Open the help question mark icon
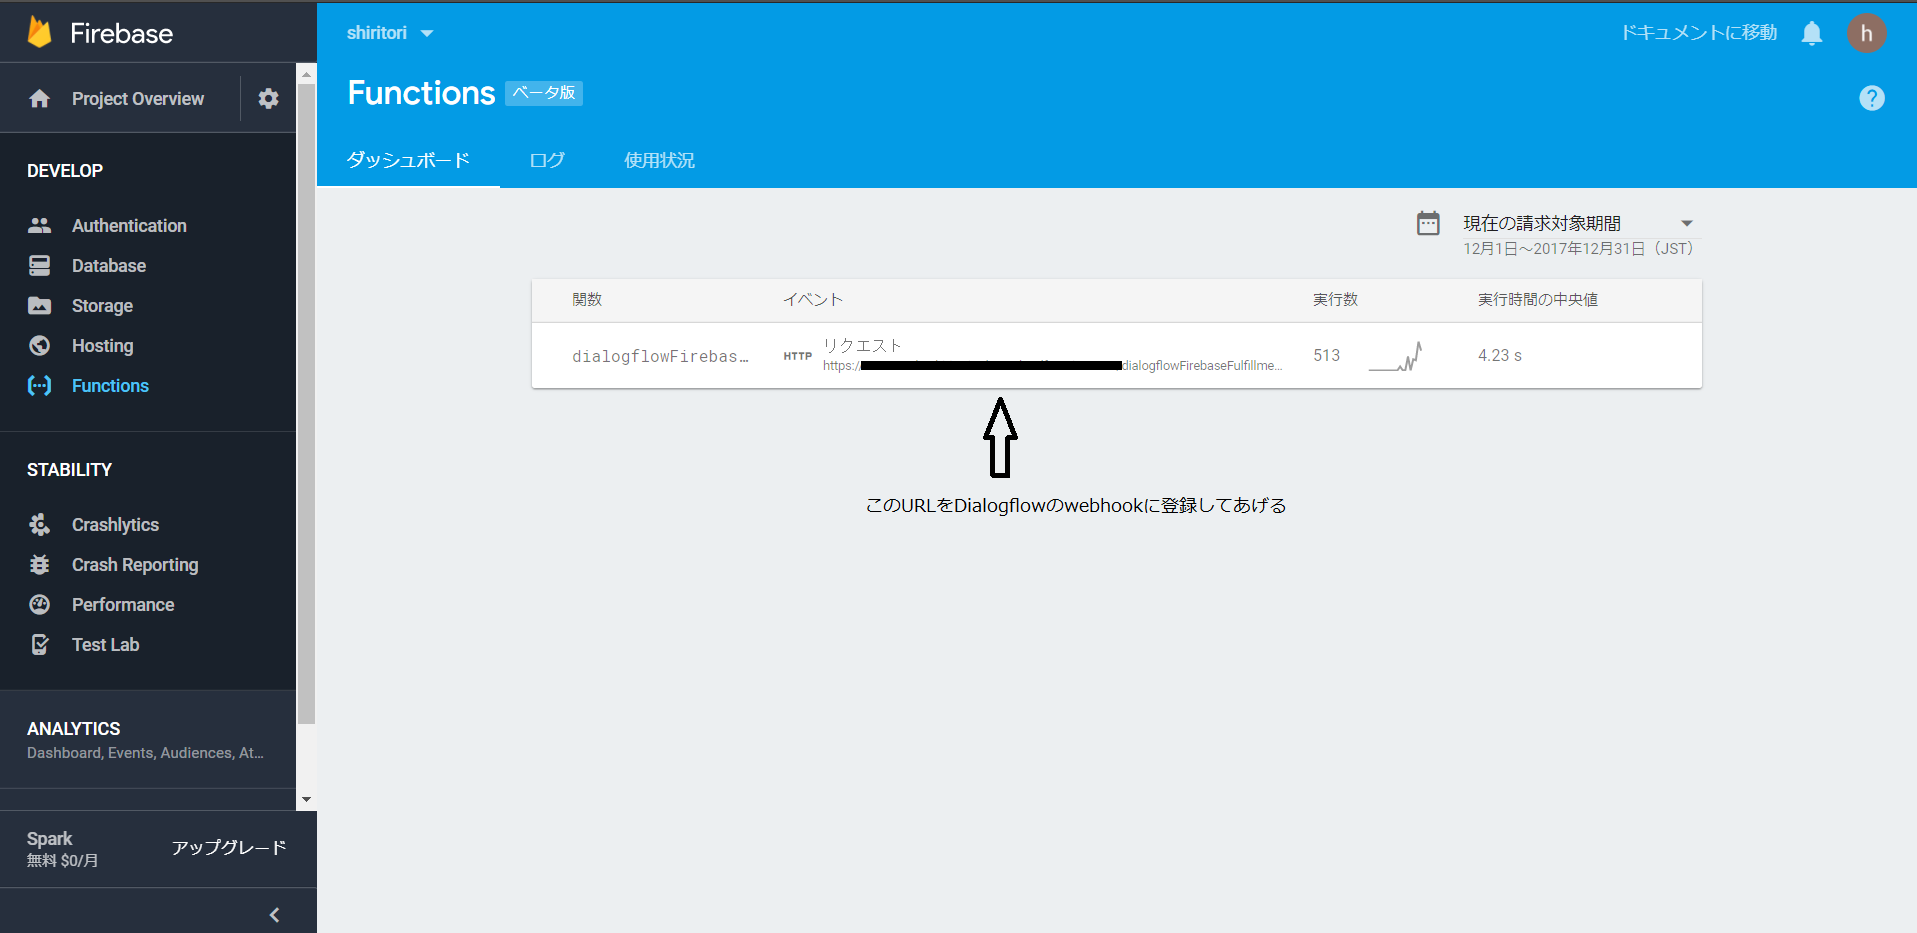This screenshot has width=1917, height=933. pyautogui.click(x=1871, y=98)
